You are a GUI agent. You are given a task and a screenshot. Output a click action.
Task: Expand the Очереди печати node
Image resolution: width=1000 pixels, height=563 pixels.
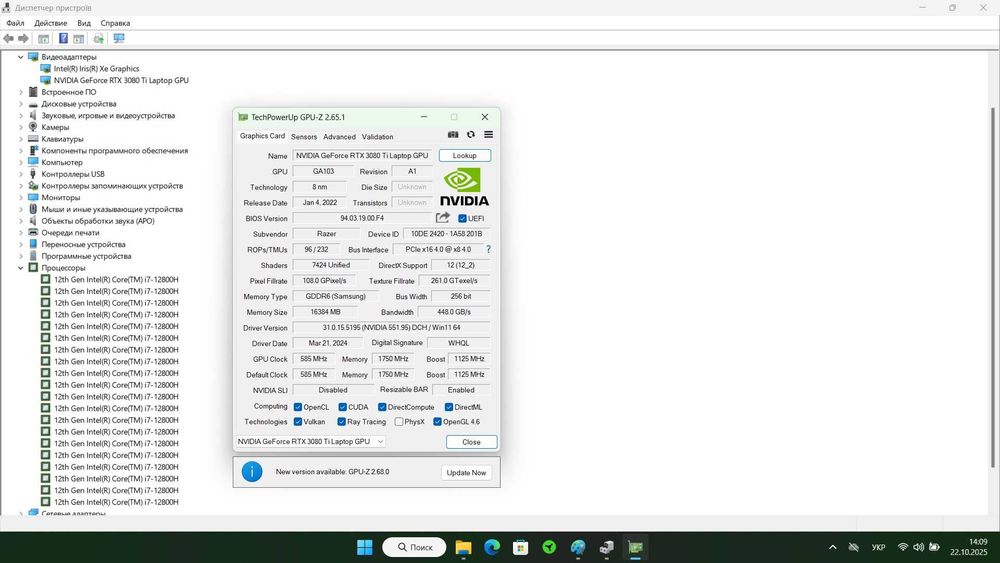[x=20, y=233]
